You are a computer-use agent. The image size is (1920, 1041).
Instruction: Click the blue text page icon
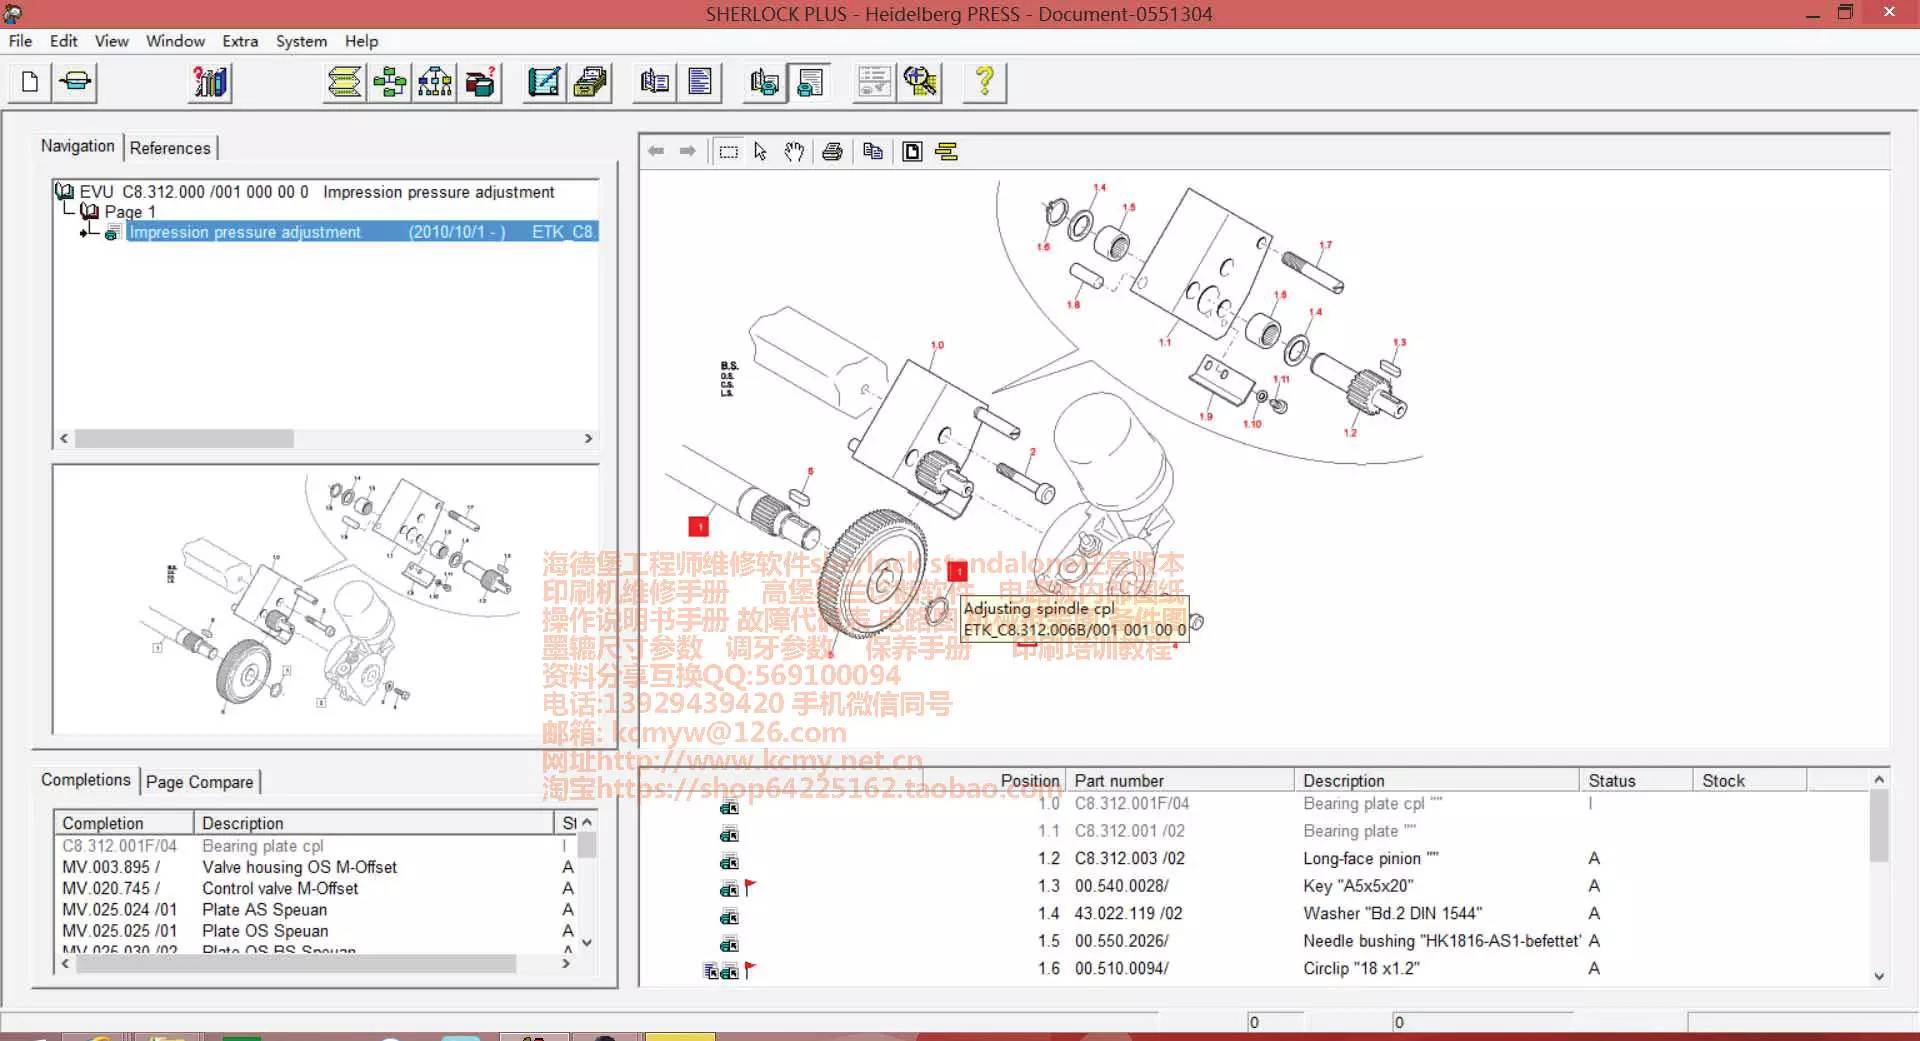(x=700, y=82)
